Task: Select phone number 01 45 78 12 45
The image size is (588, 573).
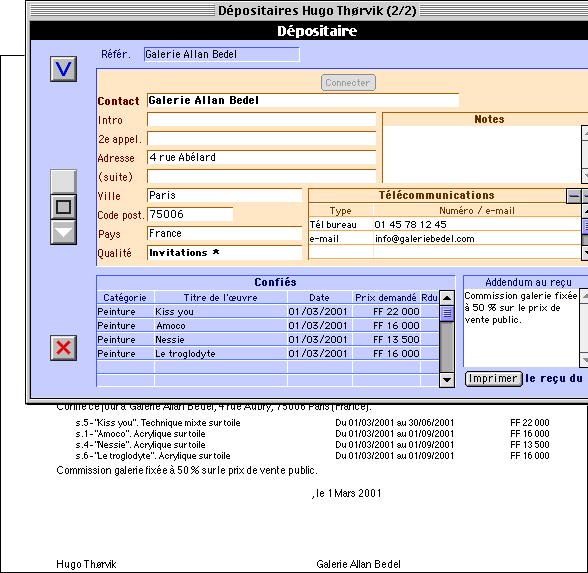Action: coord(477,225)
